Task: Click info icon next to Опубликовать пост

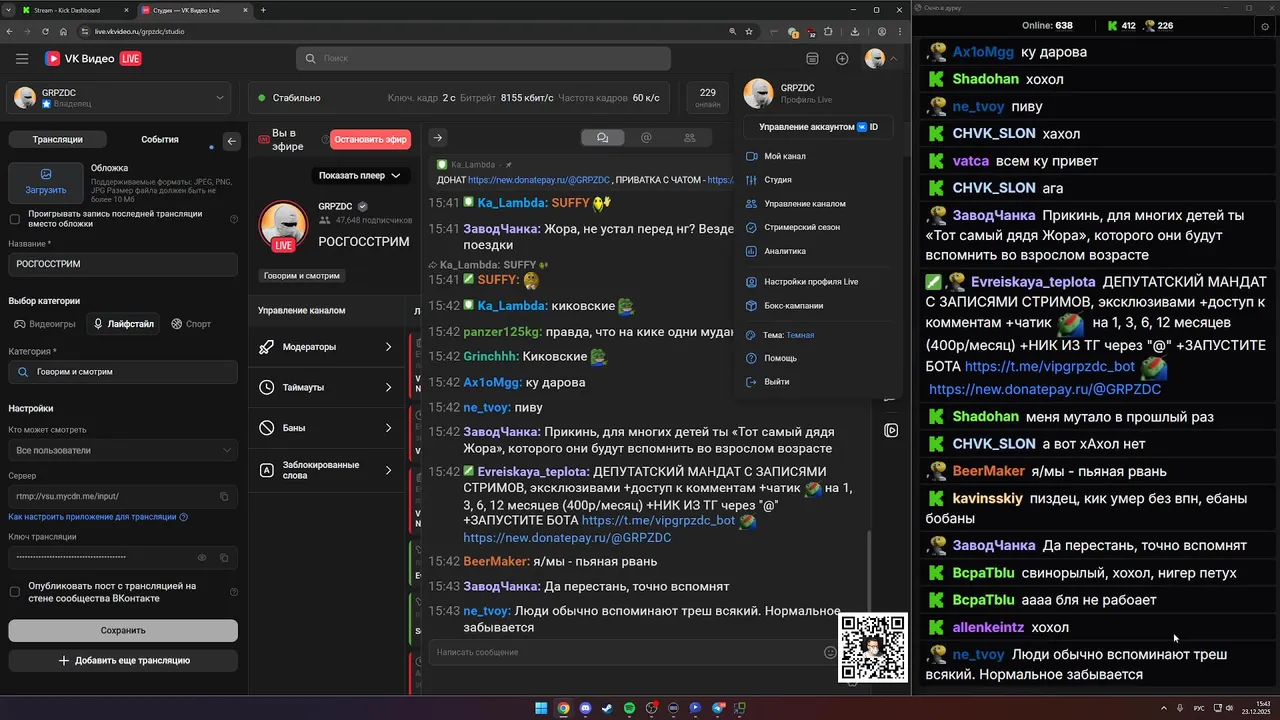Action: pos(234,592)
